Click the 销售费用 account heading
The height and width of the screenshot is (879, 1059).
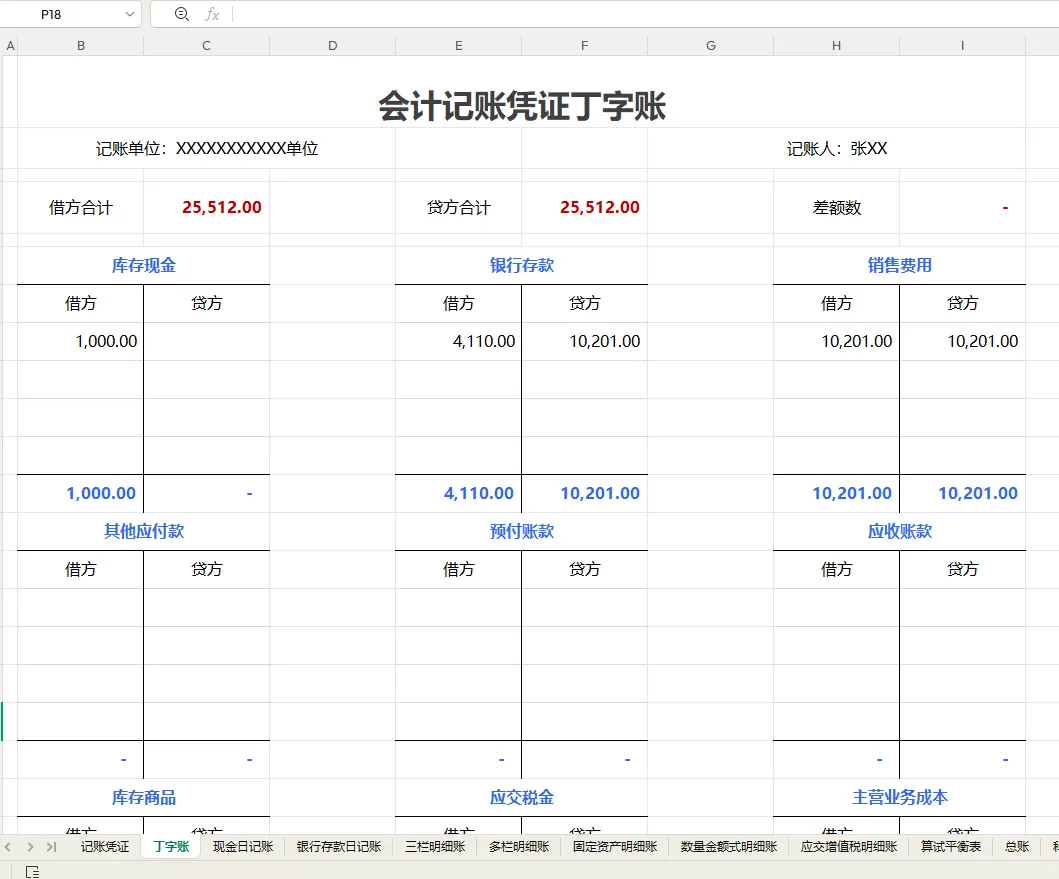(900, 265)
